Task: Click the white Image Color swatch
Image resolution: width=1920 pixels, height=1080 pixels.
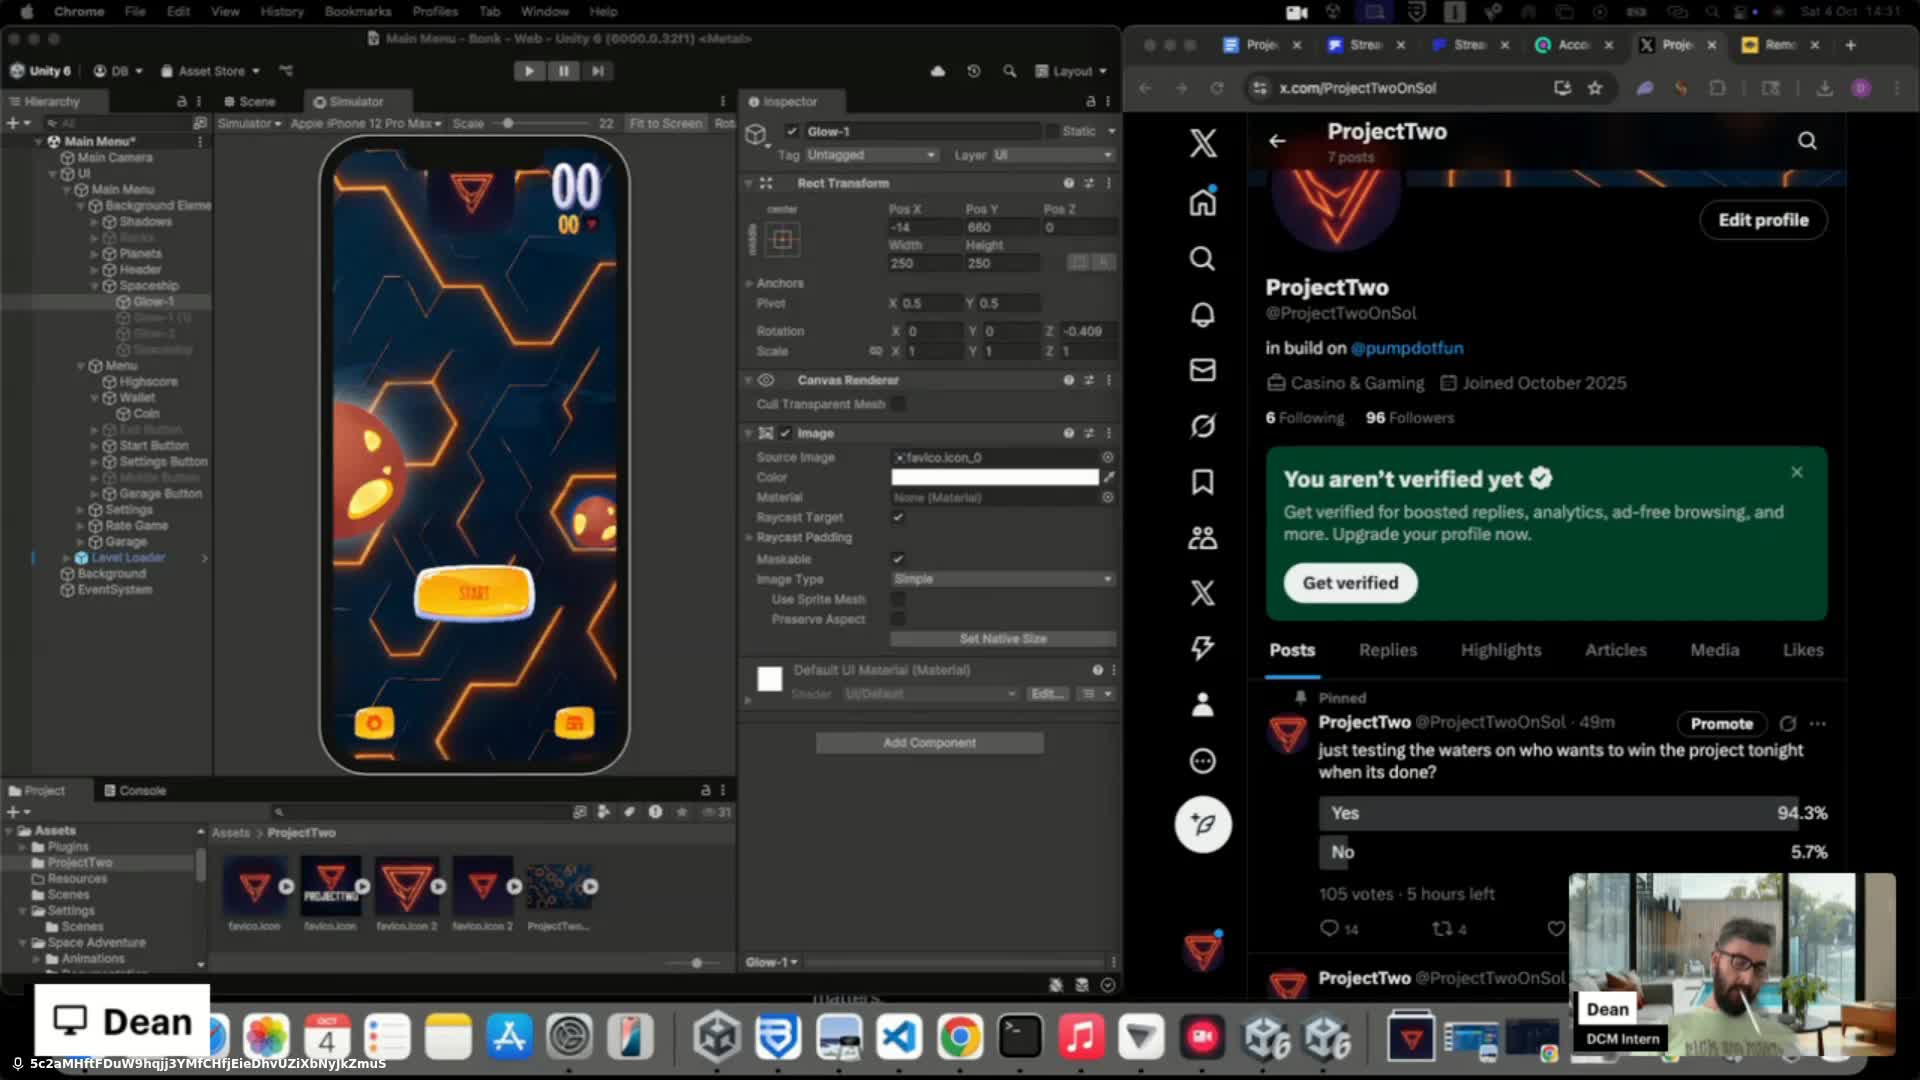Action: [x=994, y=477]
